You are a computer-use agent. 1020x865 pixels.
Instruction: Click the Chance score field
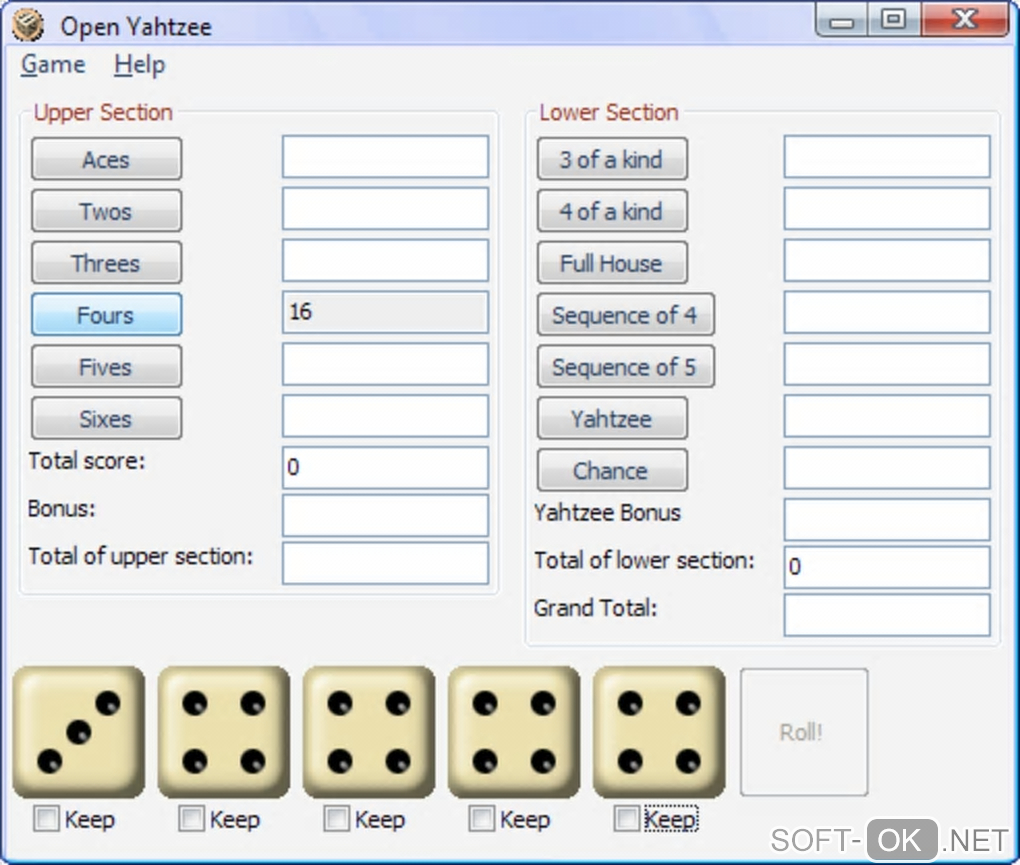(x=887, y=468)
